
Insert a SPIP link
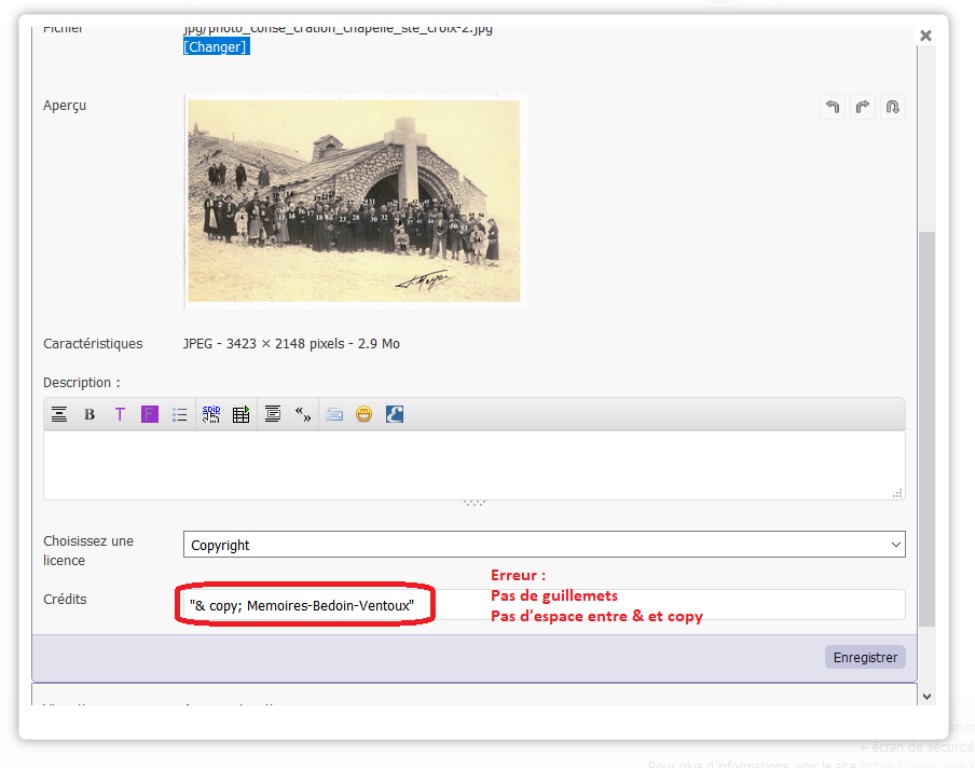pyautogui.click(x=211, y=414)
